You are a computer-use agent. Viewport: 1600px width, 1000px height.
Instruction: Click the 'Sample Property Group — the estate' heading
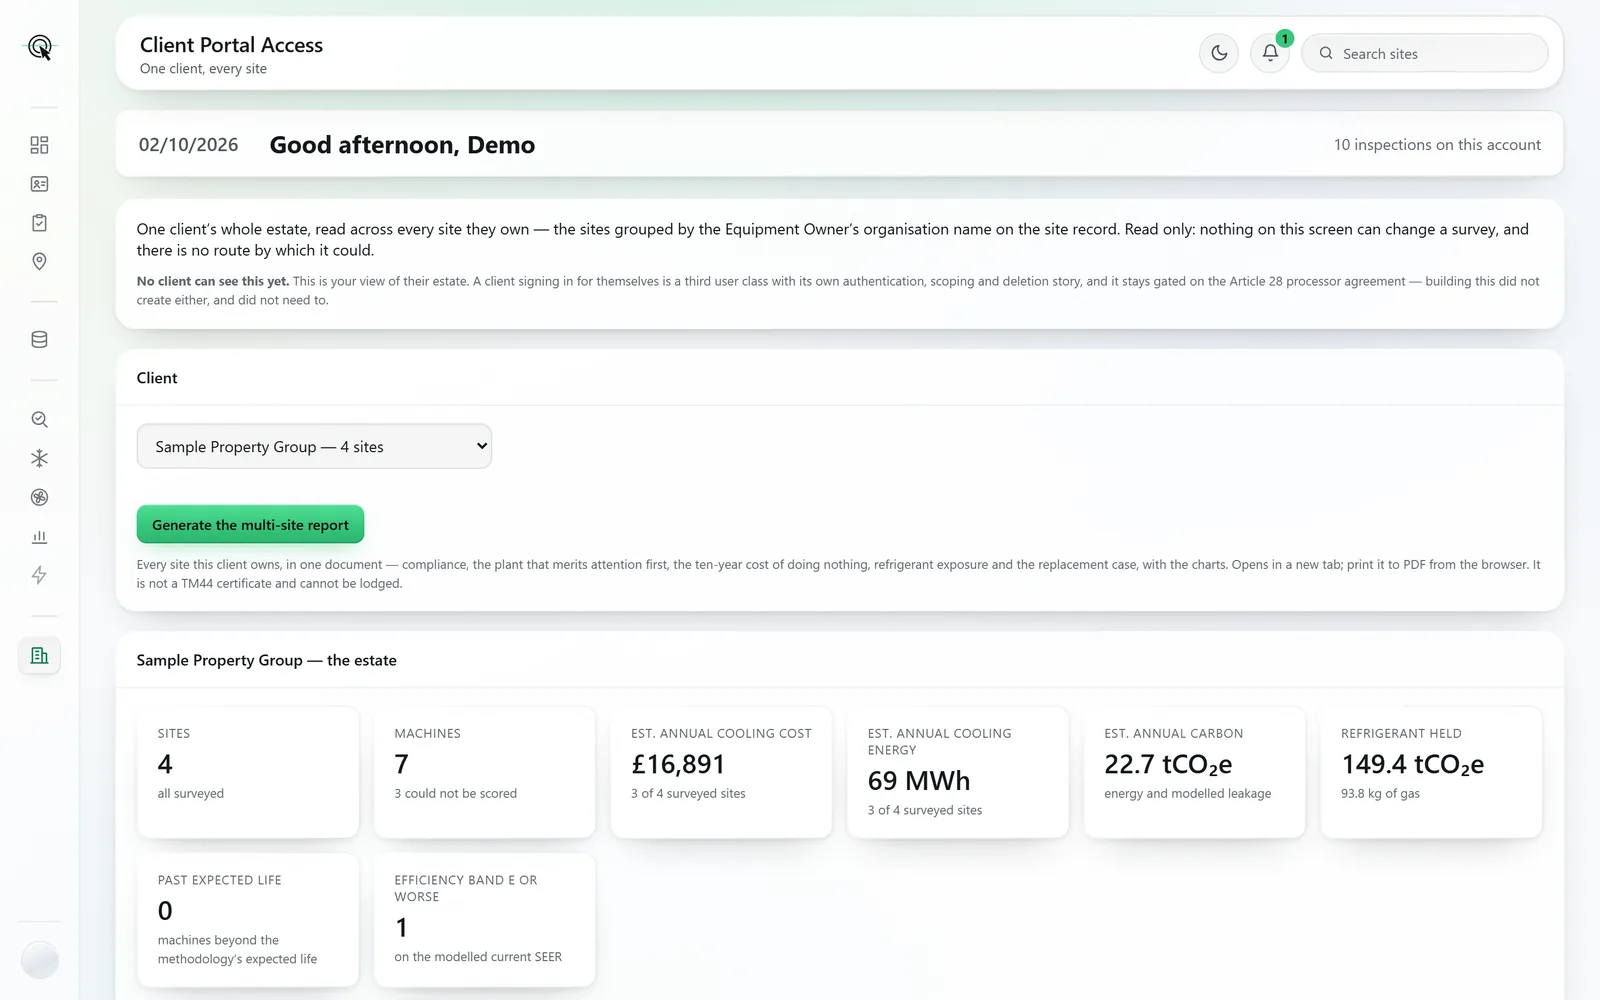point(266,660)
